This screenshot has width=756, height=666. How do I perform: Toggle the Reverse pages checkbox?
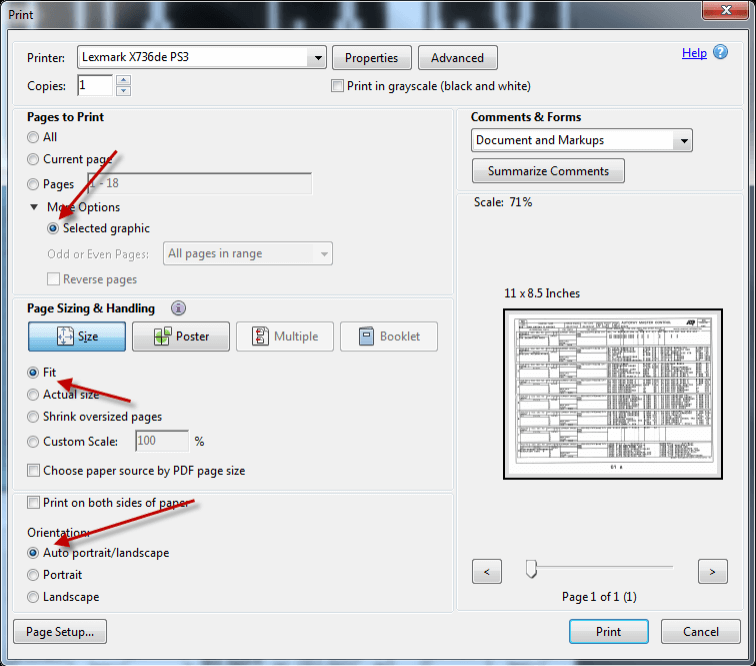point(54,279)
